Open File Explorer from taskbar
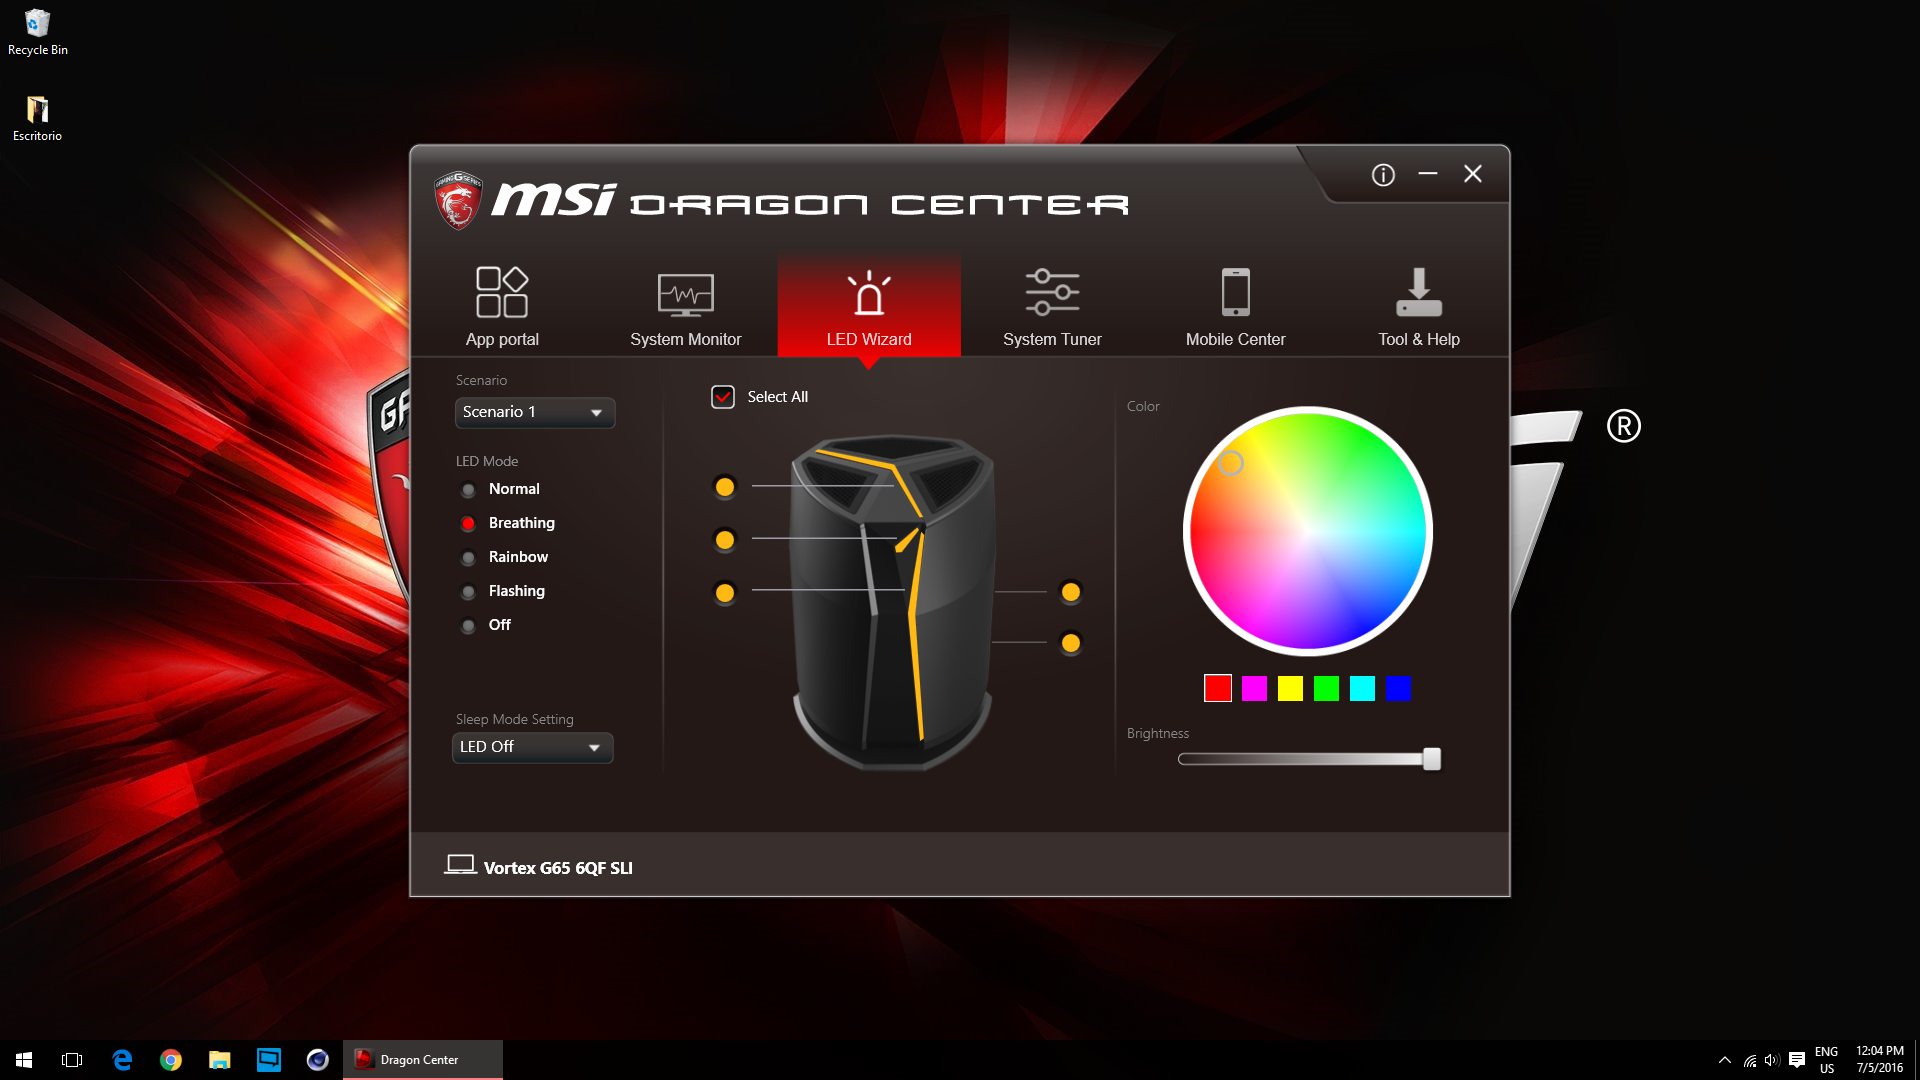1920x1080 pixels. coord(220,1060)
